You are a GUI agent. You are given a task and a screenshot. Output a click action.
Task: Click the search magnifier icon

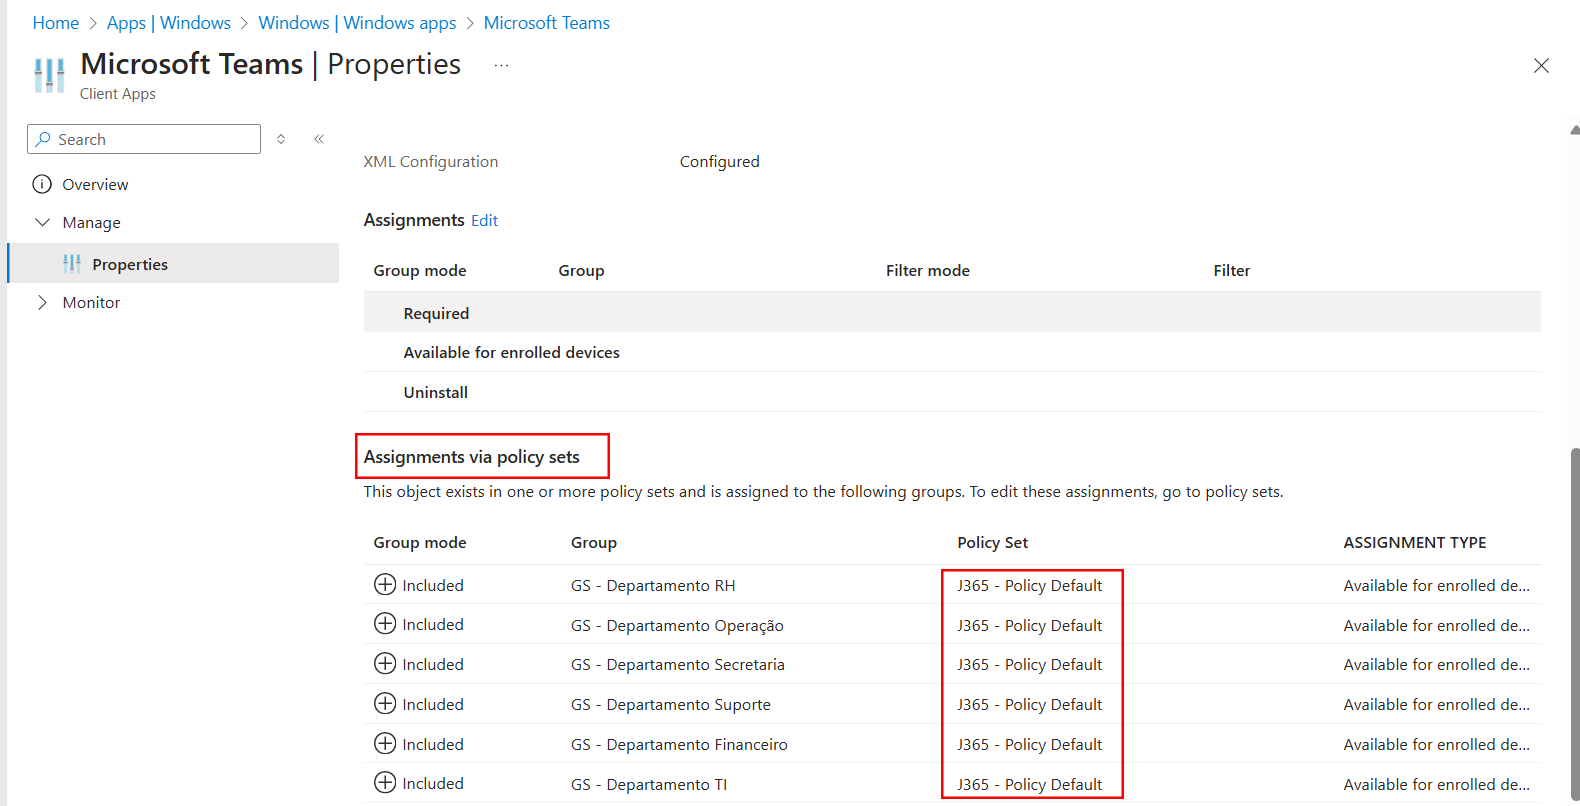pos(43,139)
